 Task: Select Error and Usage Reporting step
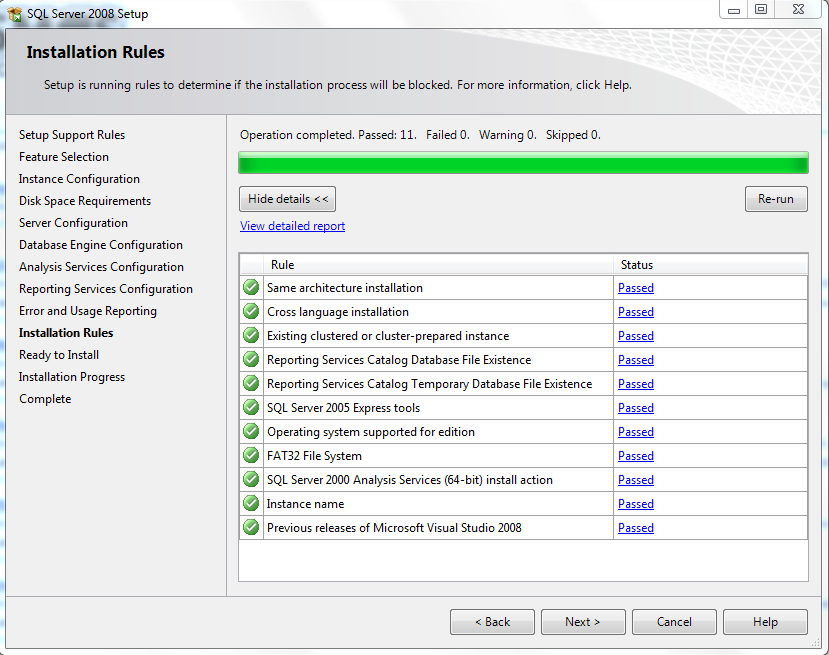88,311
